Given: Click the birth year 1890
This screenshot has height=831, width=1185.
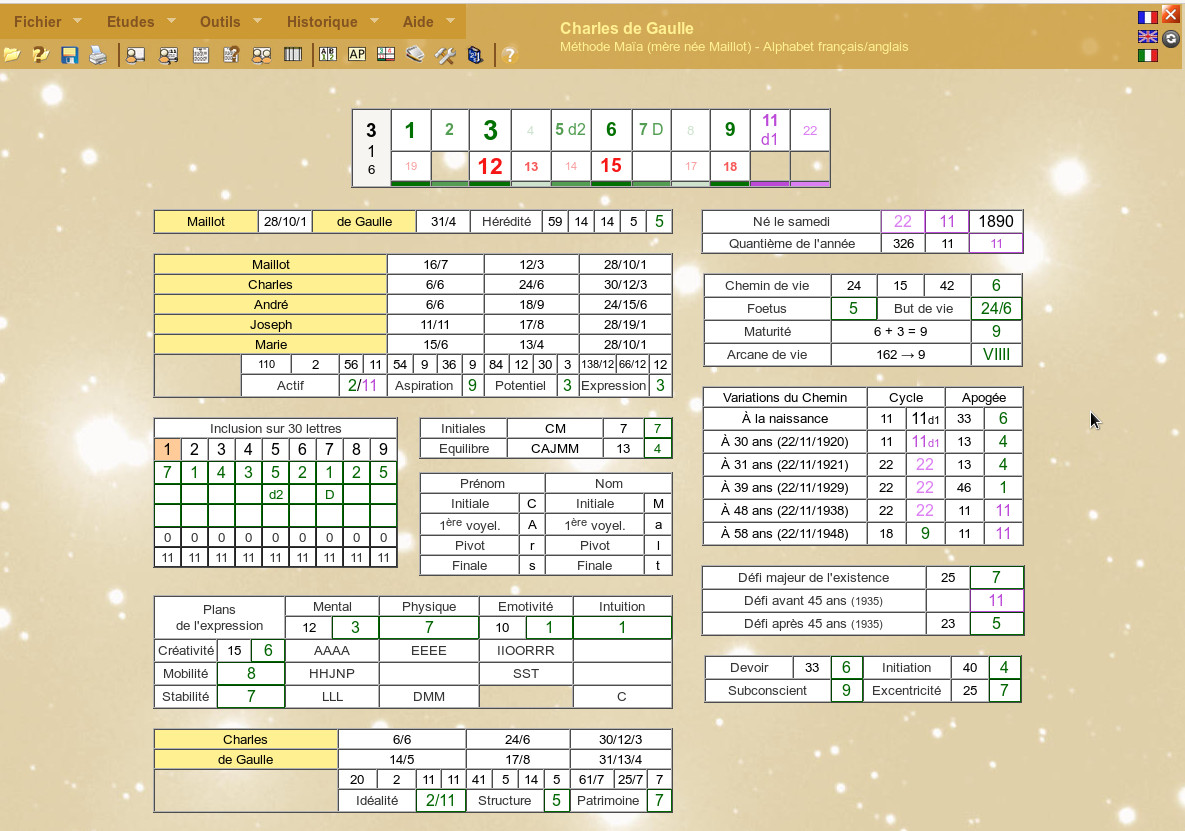Looking at the screenshot, I should (x=996, y=221).
